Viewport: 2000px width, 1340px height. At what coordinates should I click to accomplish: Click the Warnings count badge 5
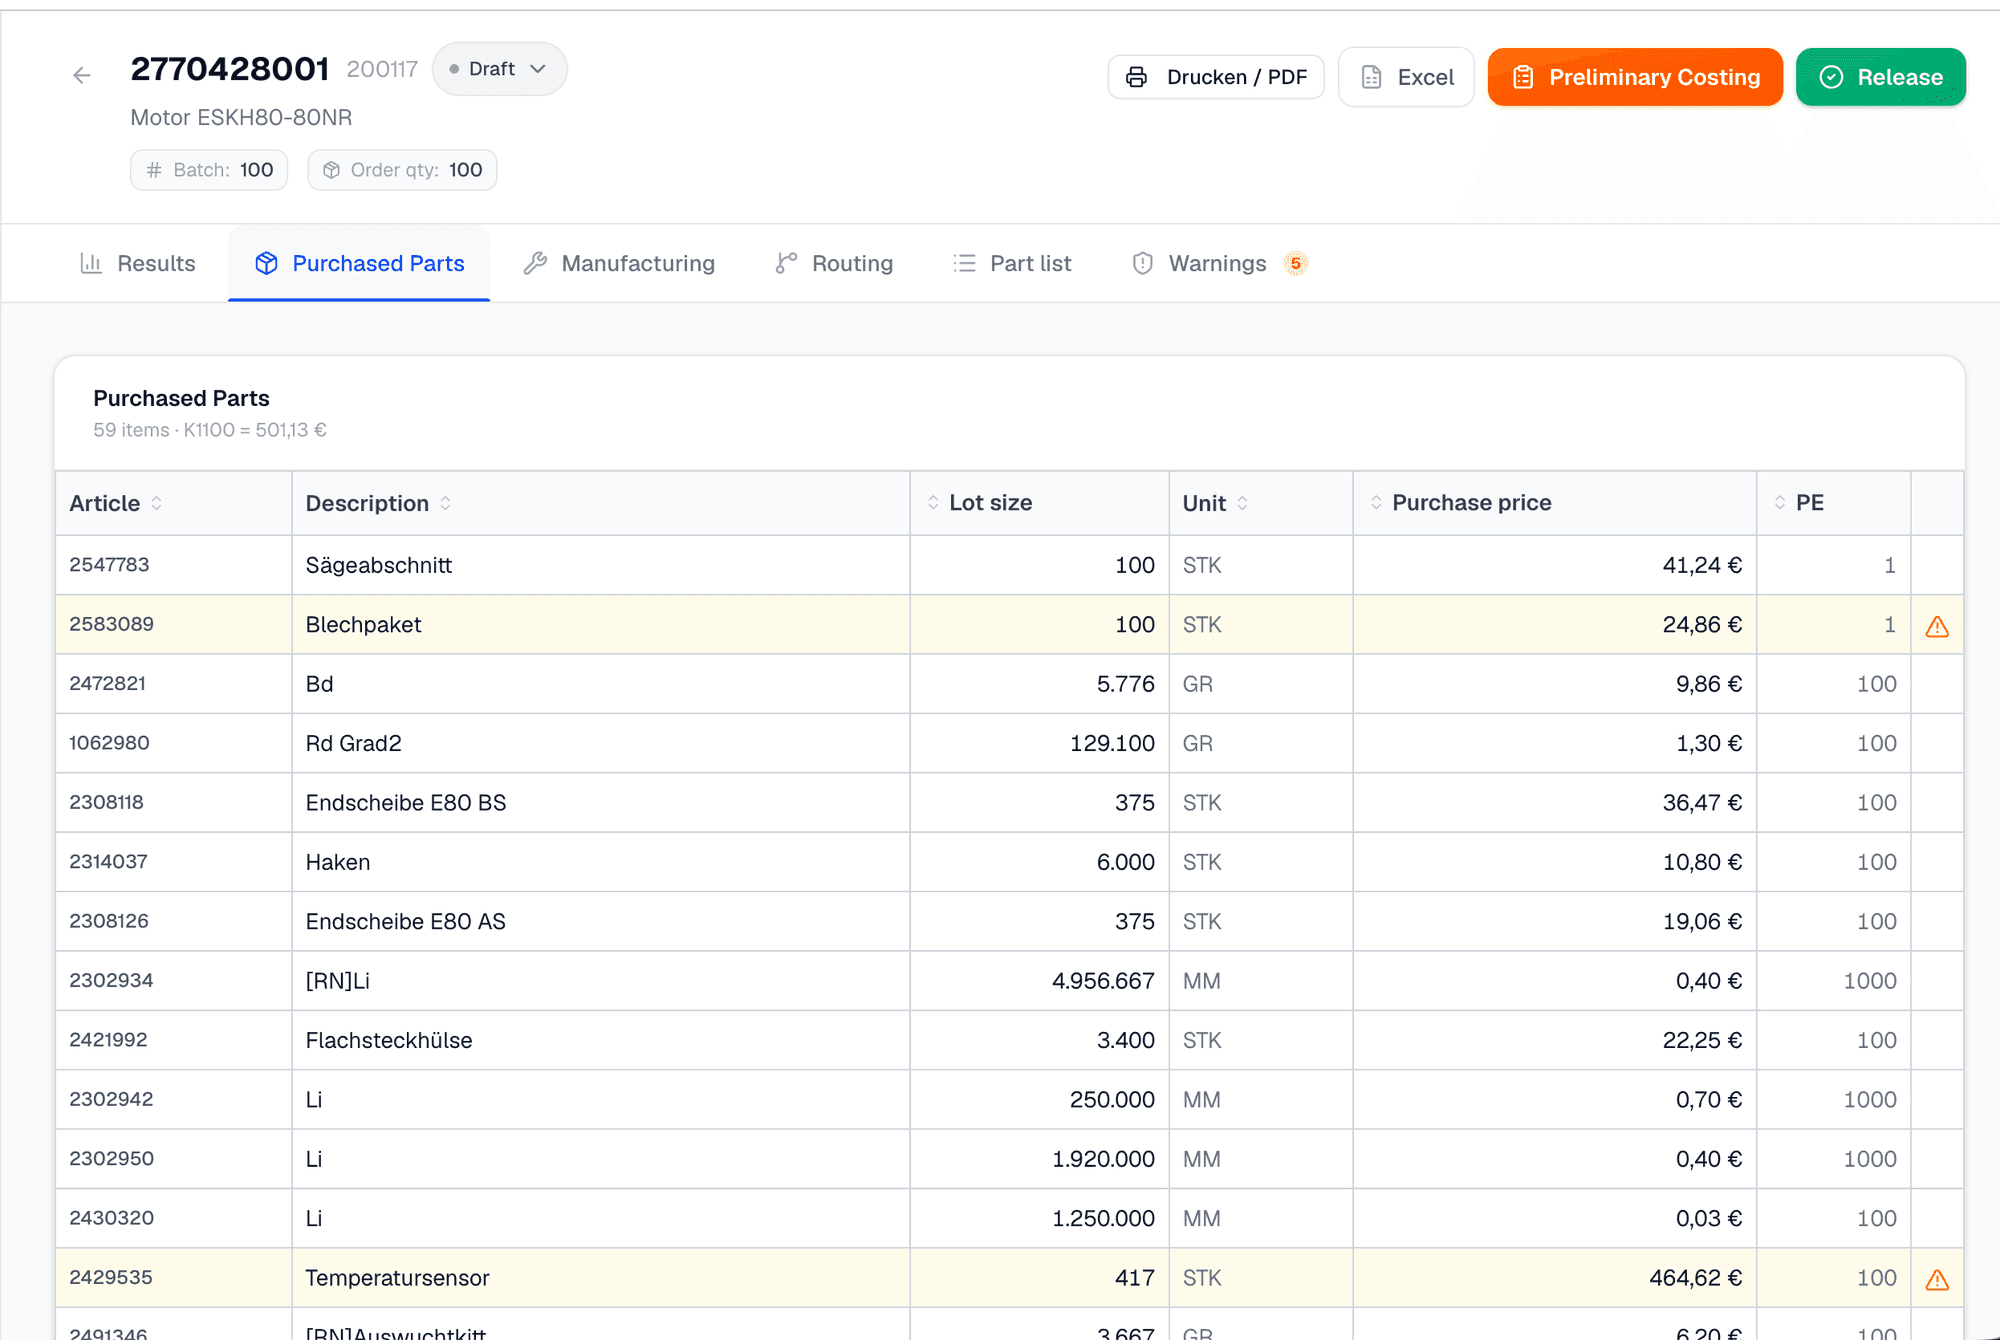pos(1296,264)
